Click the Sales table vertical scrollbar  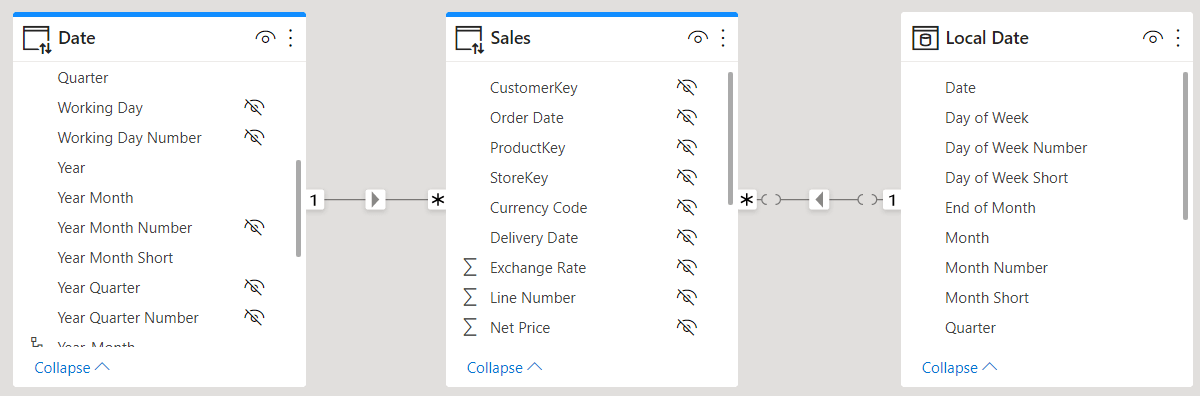[731, 139]
